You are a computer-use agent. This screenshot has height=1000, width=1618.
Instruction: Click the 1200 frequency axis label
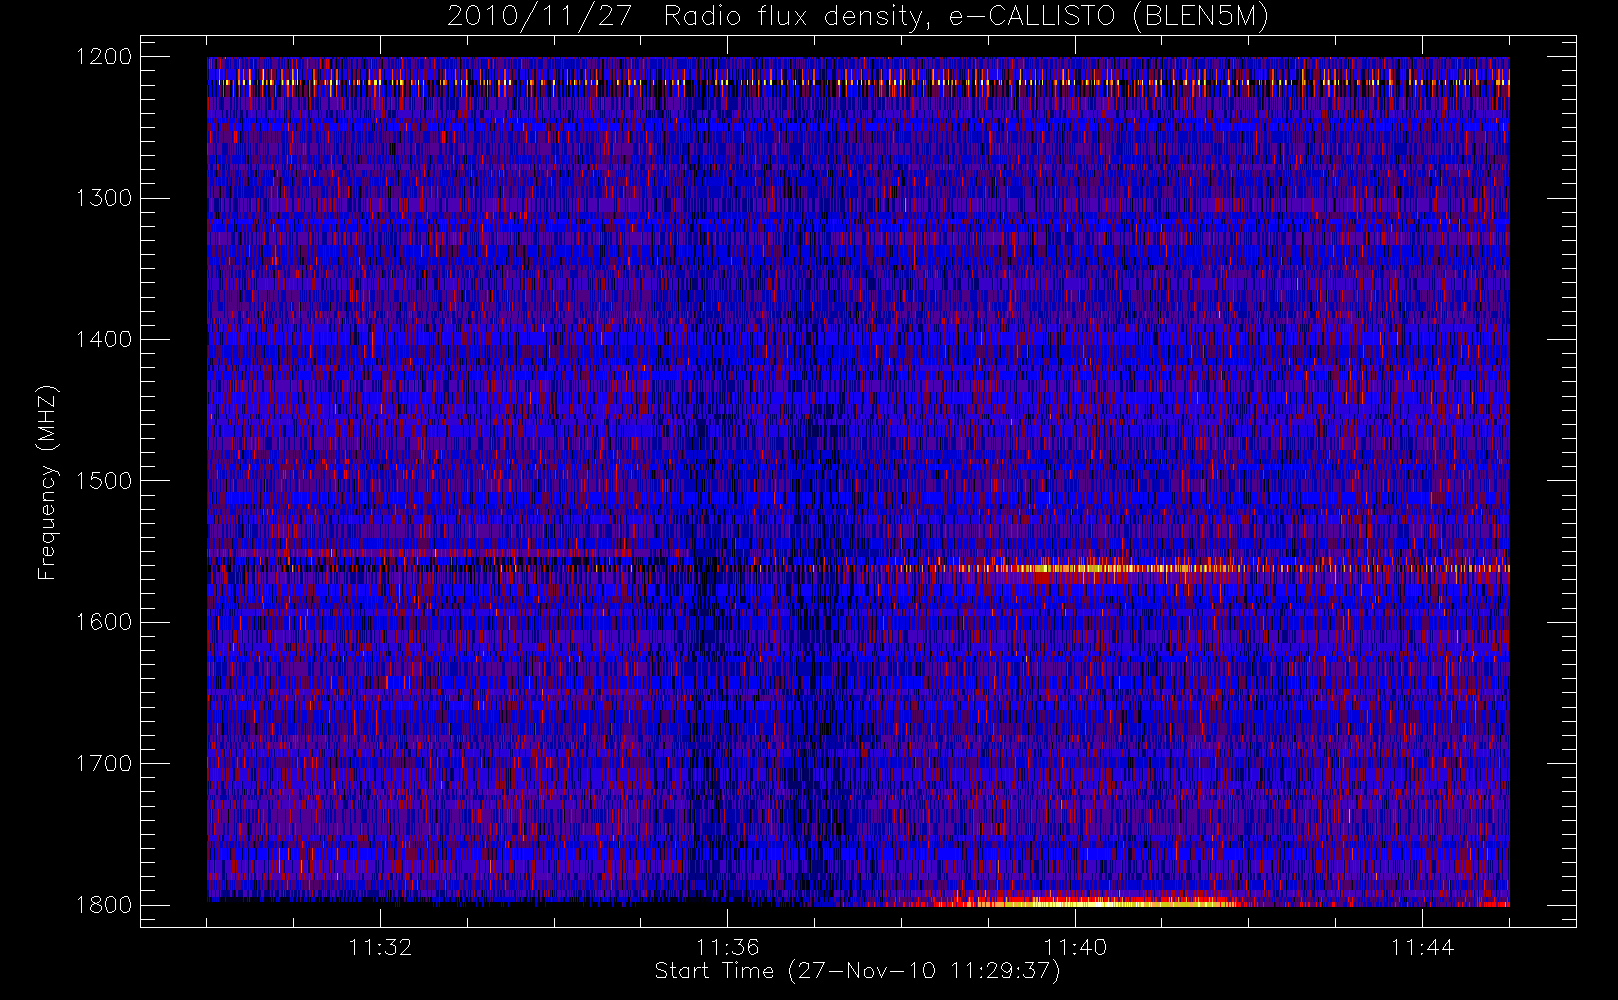pyautogui.click(x=105, y=57)
